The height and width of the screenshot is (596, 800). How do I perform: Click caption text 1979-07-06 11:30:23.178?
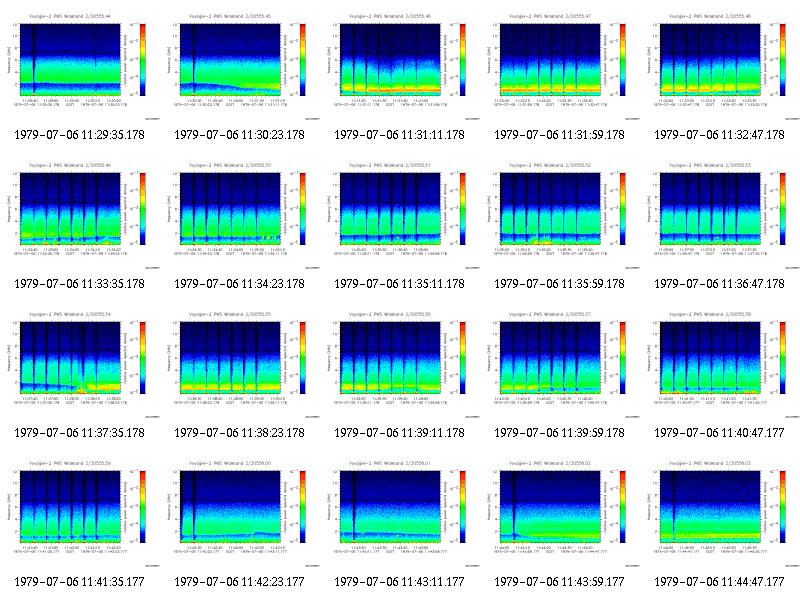tap(240, 135)
